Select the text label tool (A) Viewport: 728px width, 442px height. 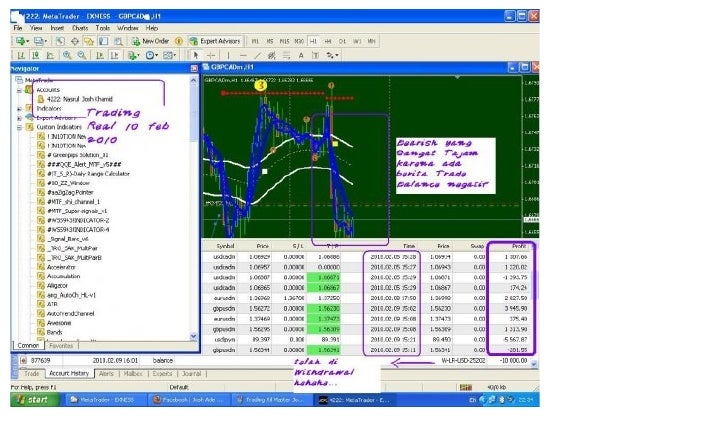point(300,55)
